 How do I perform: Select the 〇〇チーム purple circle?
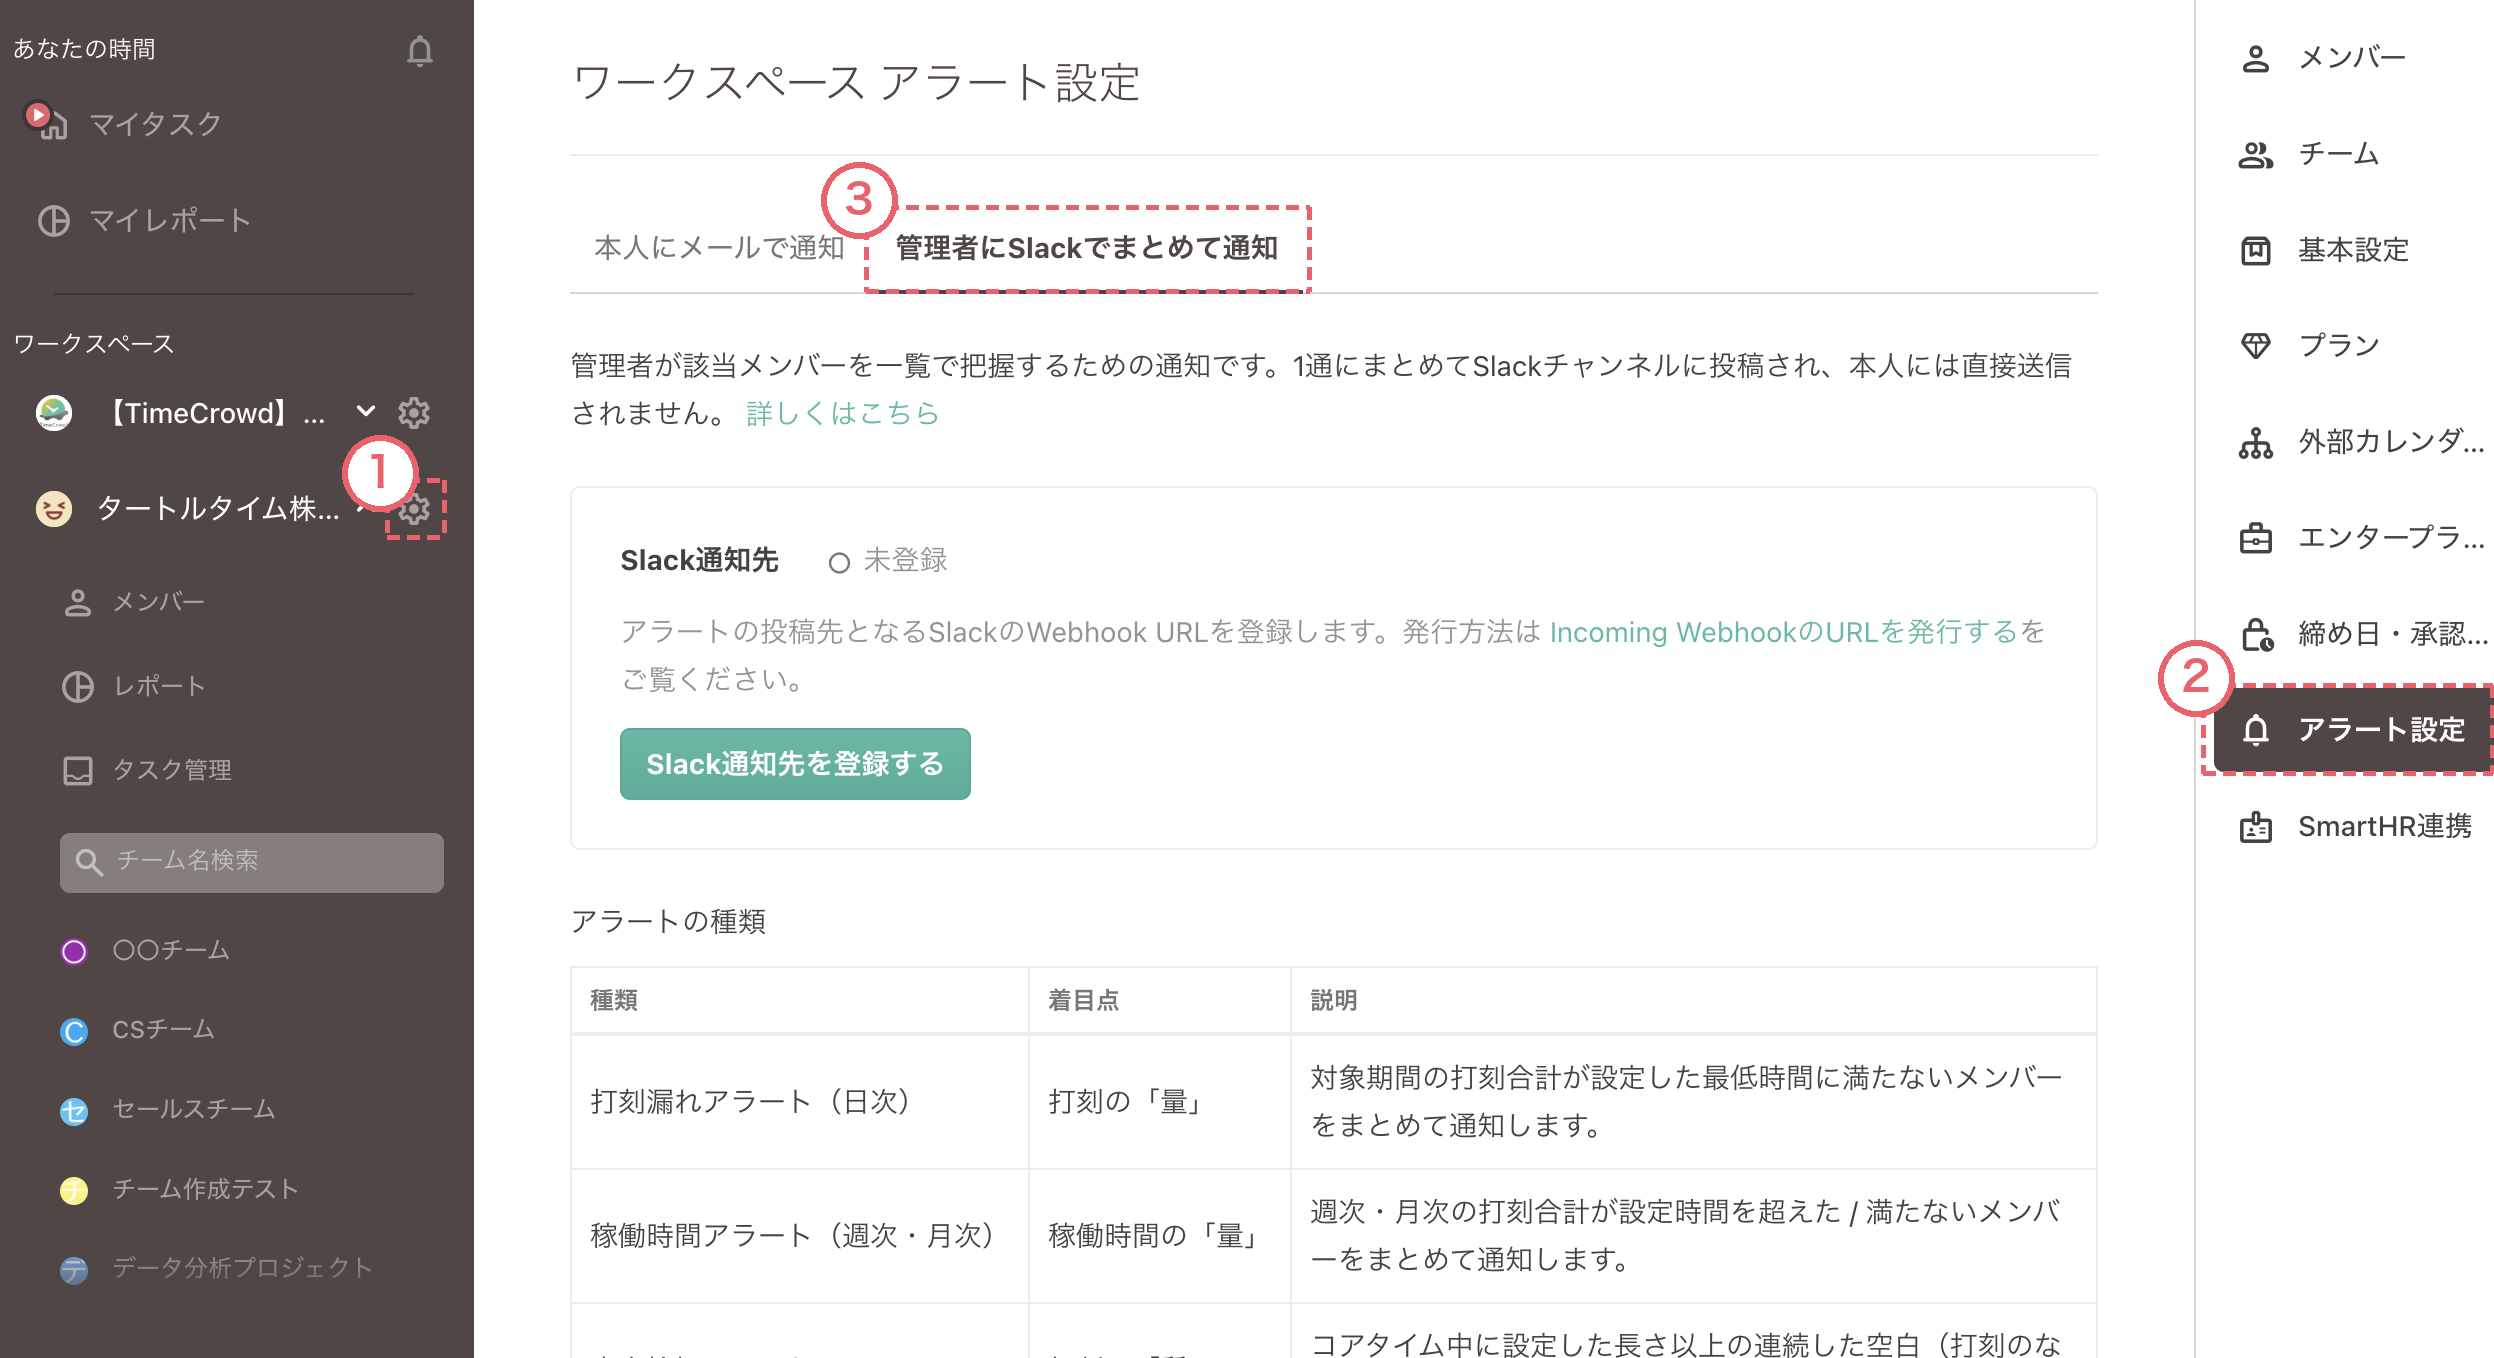pos(74,951)
